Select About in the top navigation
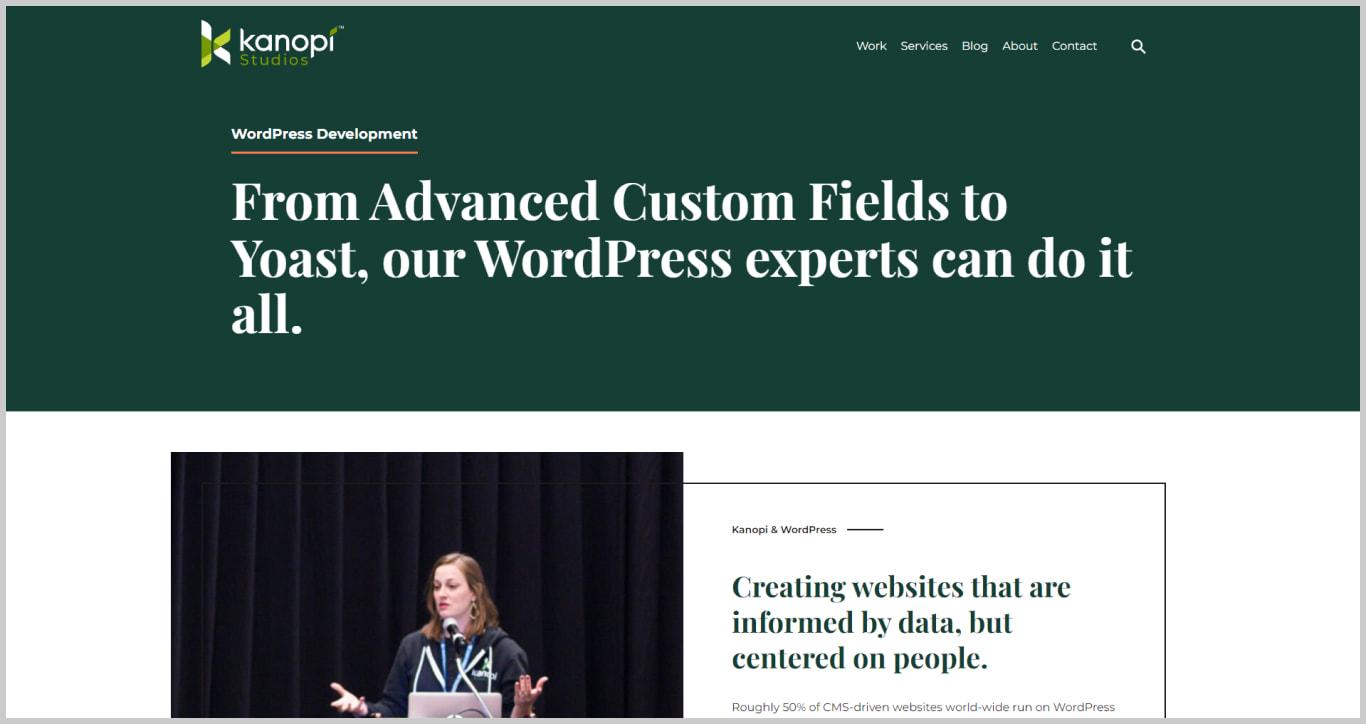Viewport: 1366px width, 724px height. tap(1020, 46)
